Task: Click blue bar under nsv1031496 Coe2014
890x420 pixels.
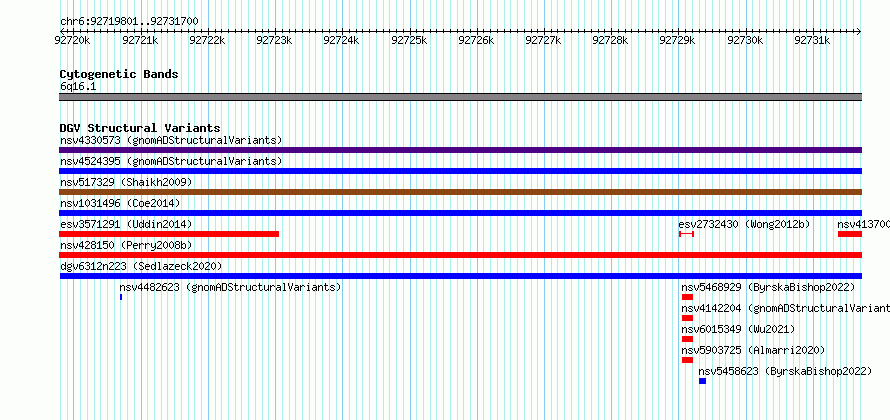Action: [460, 213]
